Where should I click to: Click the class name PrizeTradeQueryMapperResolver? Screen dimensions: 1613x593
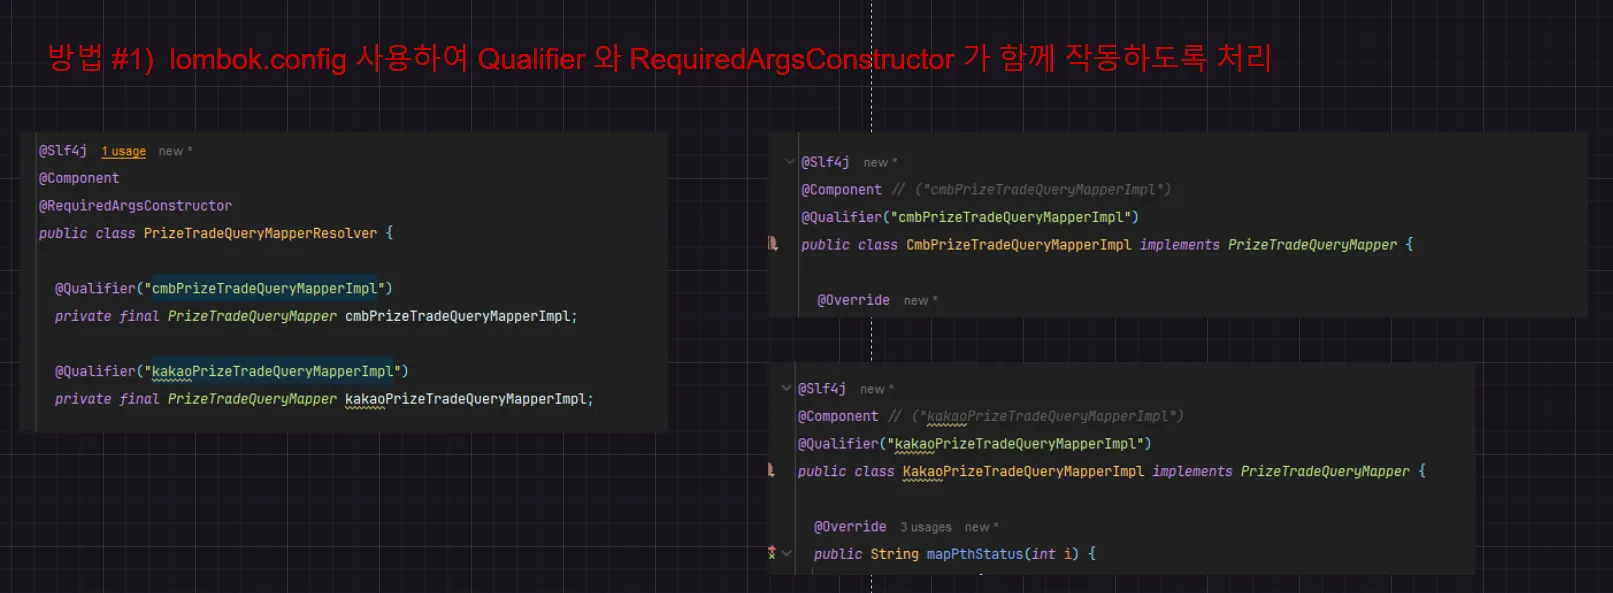click(260, 233)
